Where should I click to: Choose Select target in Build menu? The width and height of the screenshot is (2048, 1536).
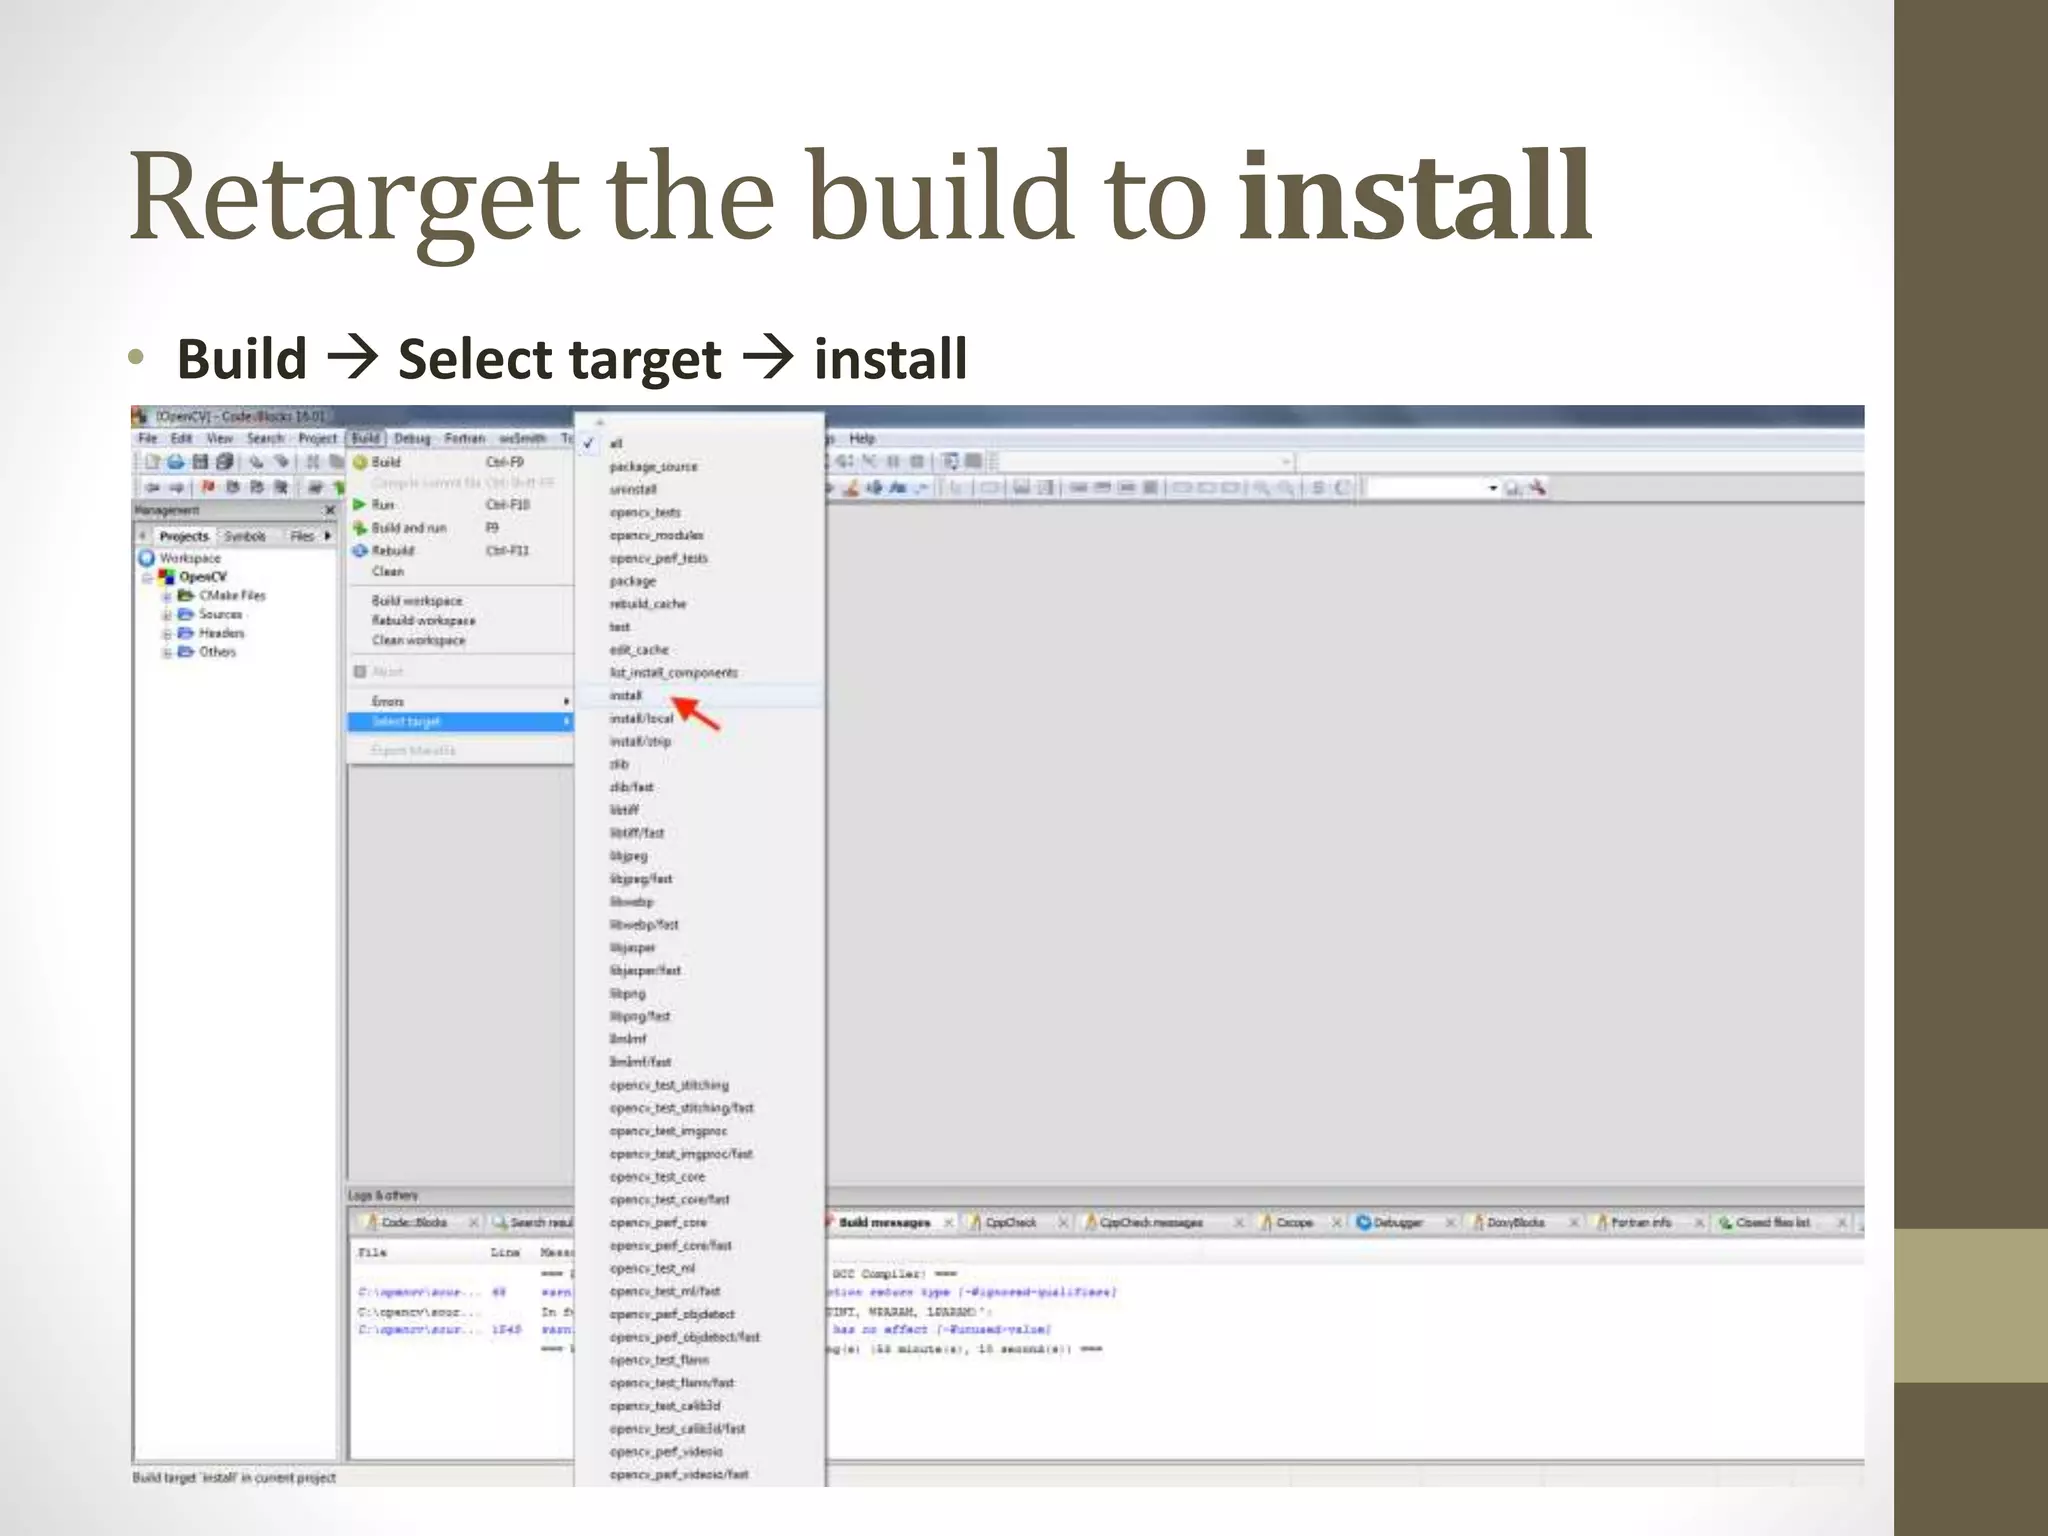pos(460,722)
